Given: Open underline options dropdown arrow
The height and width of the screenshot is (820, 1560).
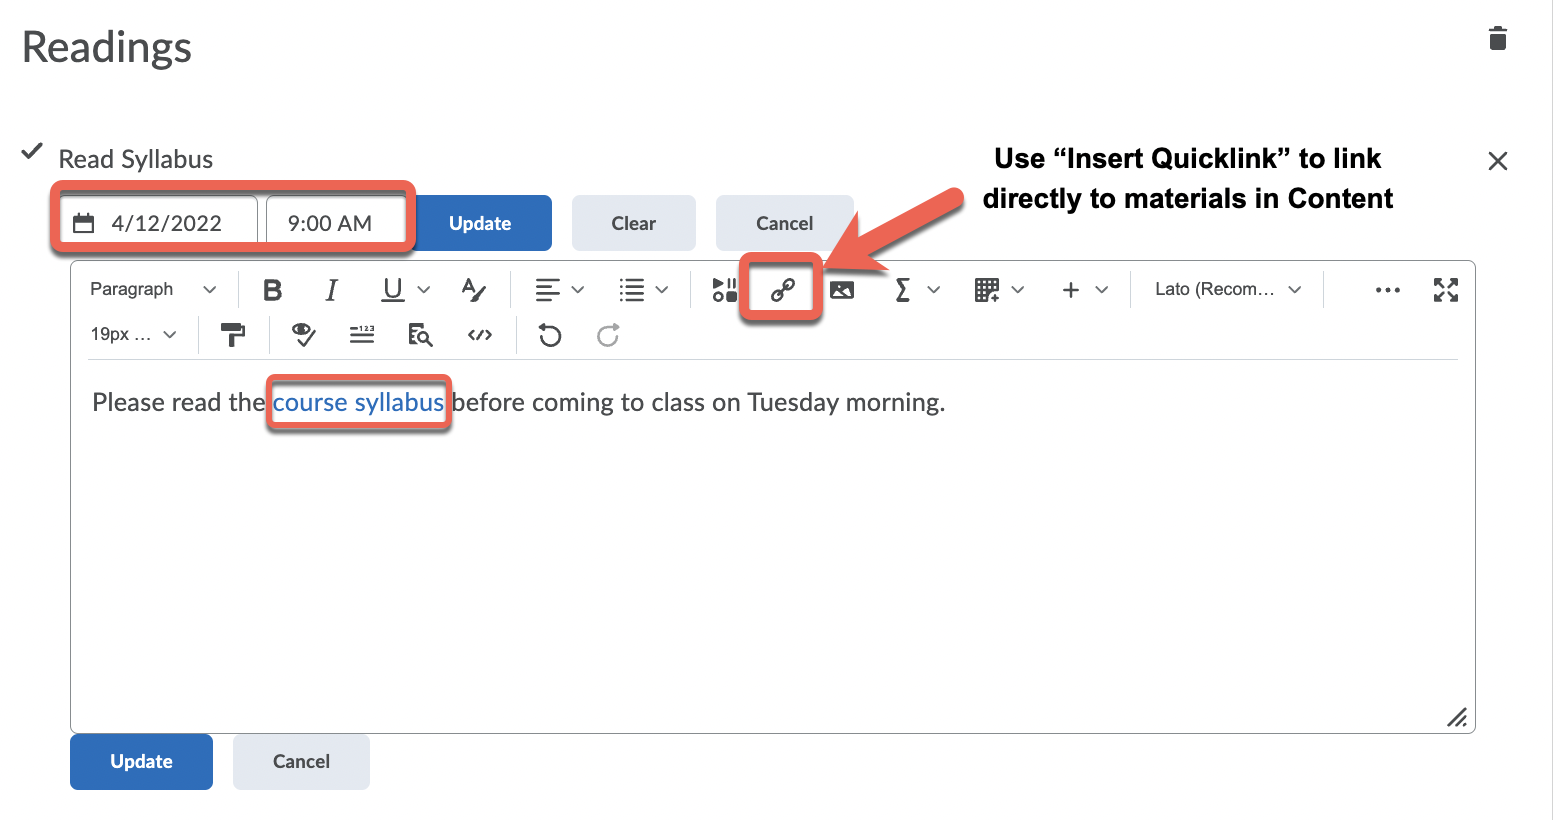Looking at the screenshot, I should [x=424, y=290].
